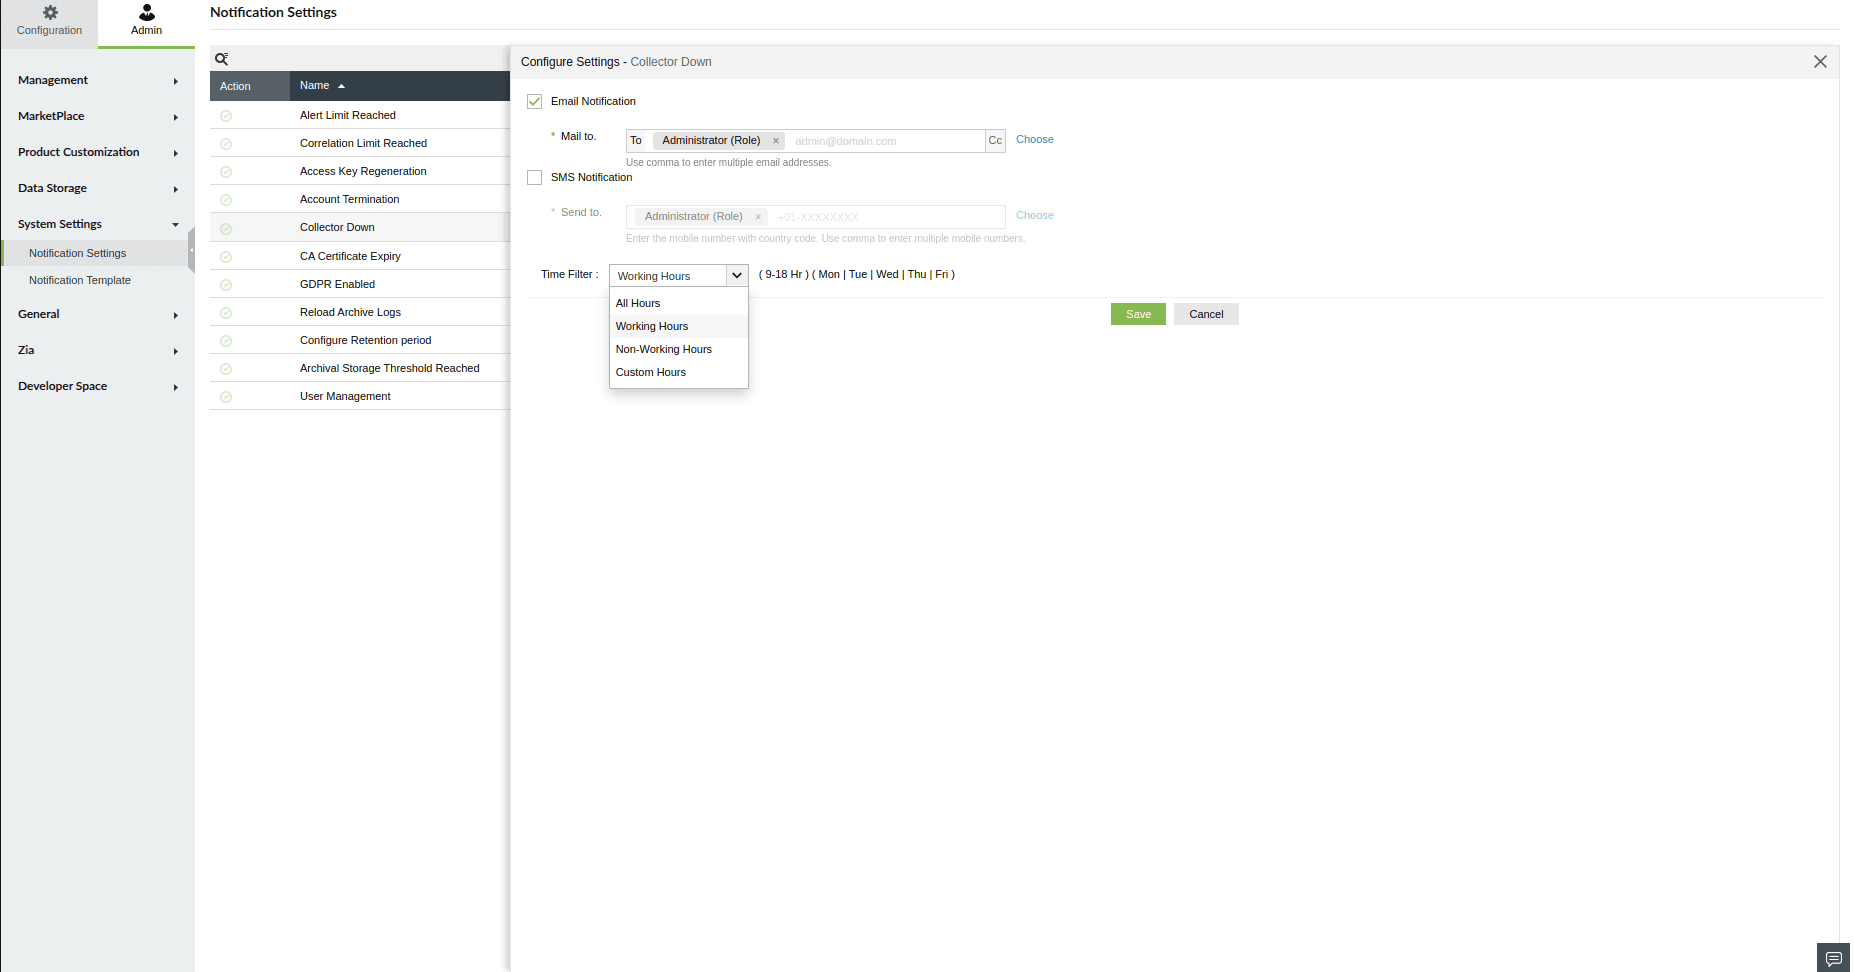Select the GDPR Enabled row

360,284
